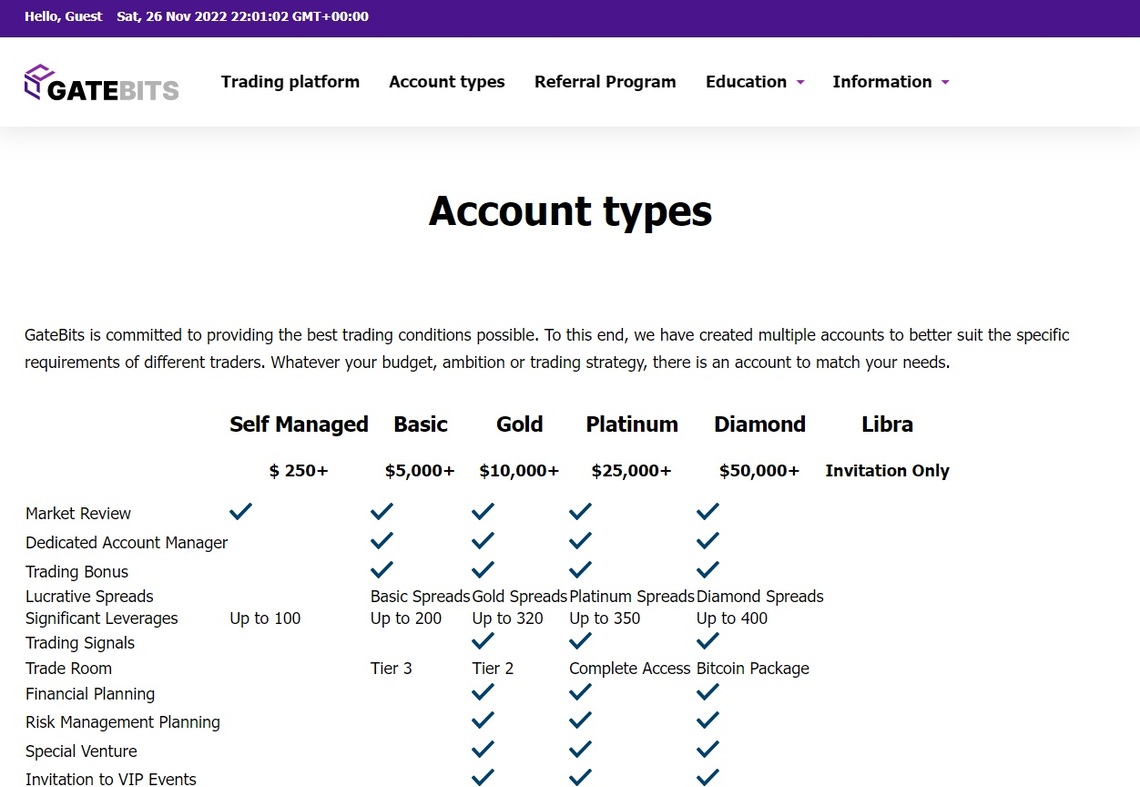Click the "Risk Management Planning" row label

click(123, 722)
